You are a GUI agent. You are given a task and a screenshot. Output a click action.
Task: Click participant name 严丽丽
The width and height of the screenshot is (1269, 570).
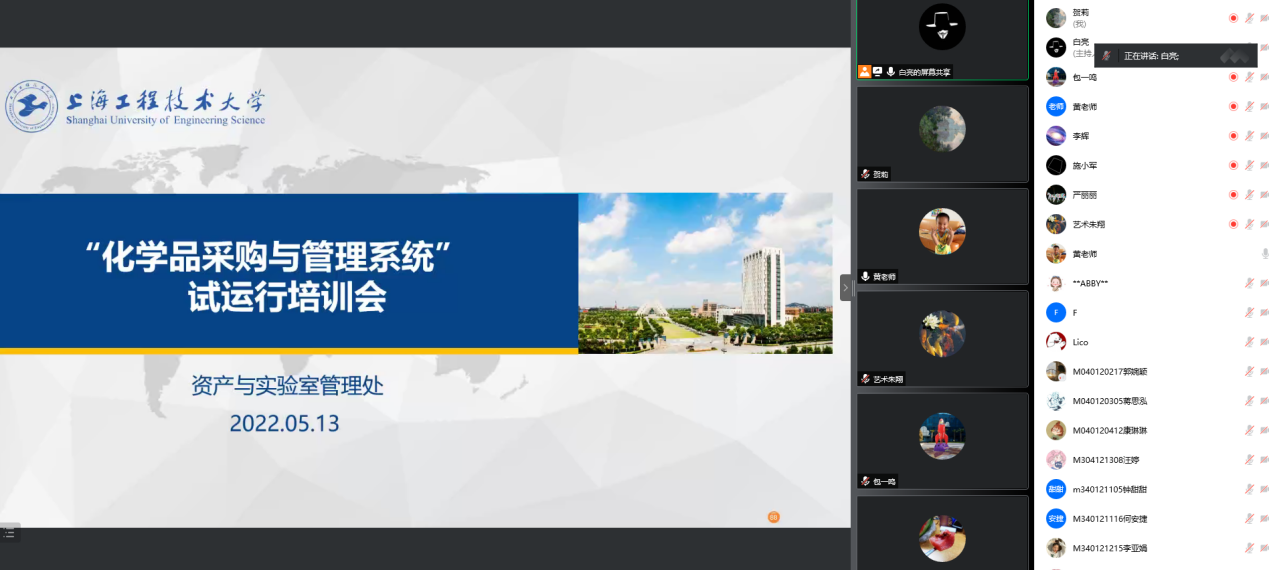[1085, 195]
